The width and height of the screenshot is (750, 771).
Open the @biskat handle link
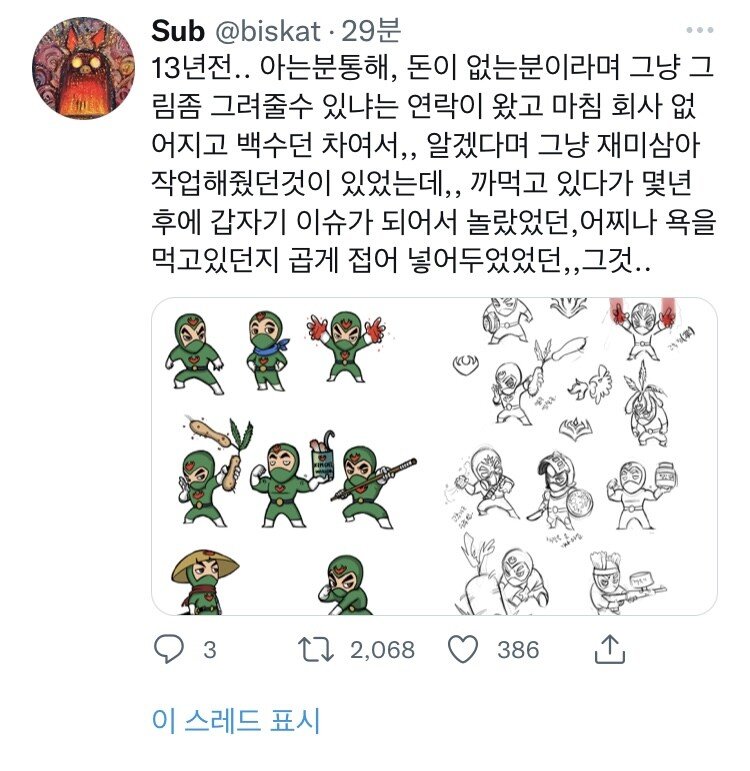[x=268, y=31]
